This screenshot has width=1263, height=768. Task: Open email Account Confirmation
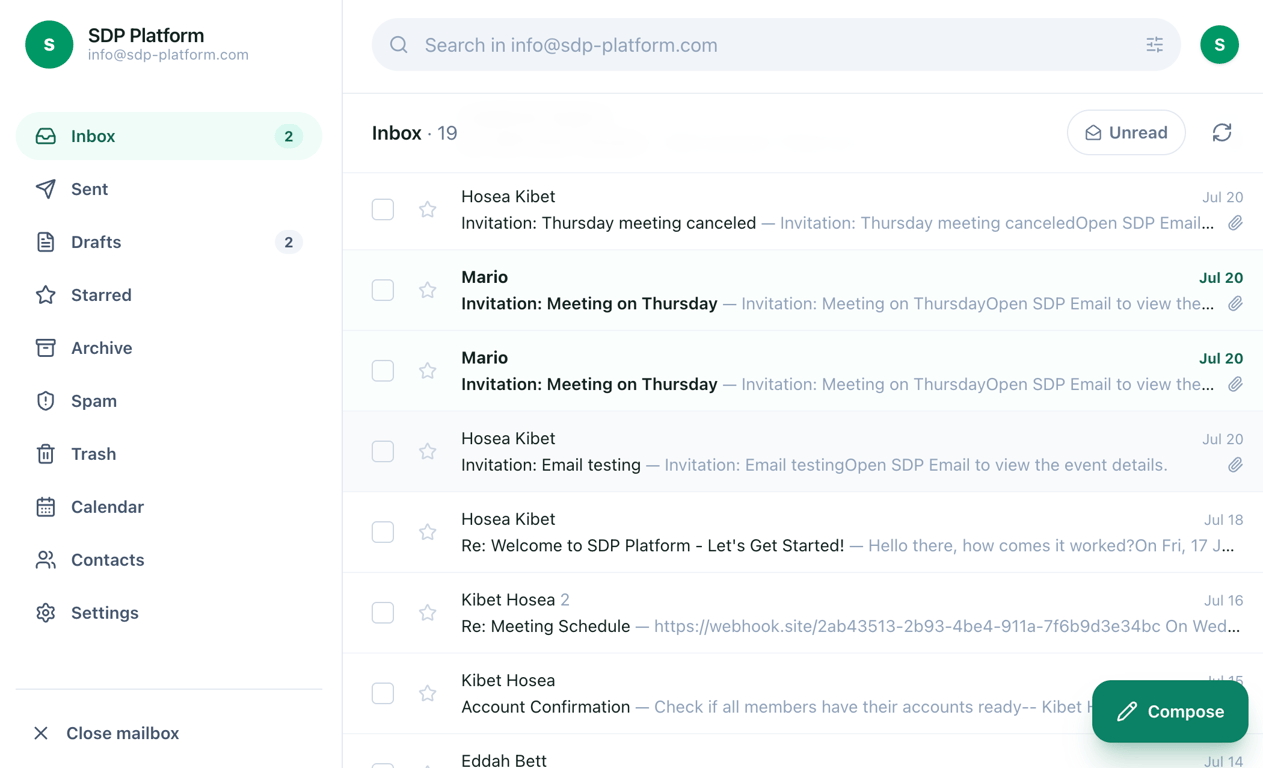[x=803, y=694]
